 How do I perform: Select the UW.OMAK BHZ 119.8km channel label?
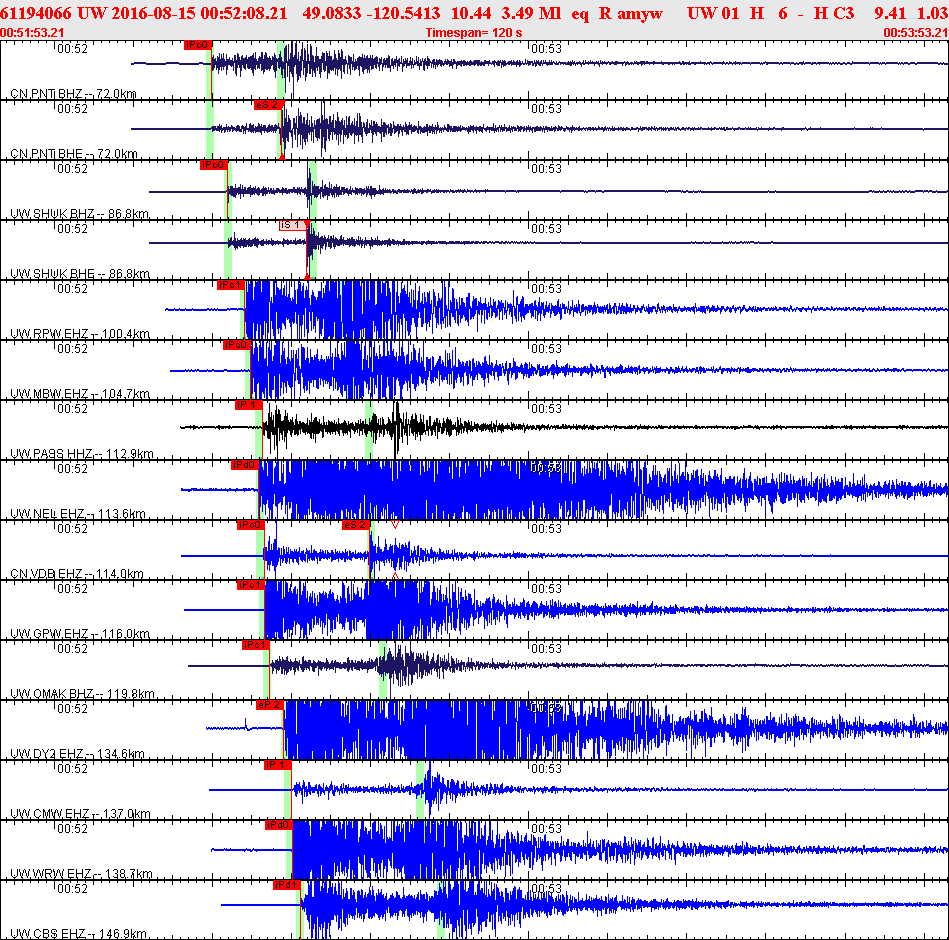pos(82,693)
